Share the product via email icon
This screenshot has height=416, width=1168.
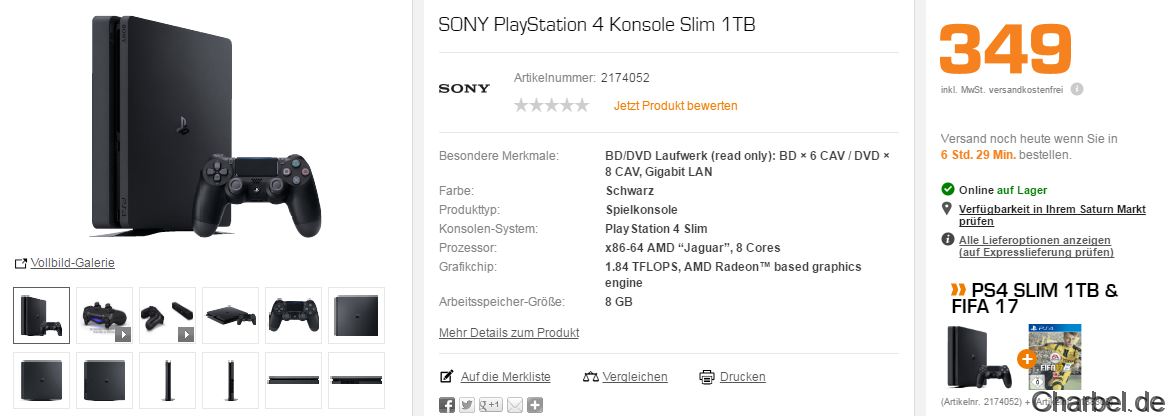coord(514,405)
